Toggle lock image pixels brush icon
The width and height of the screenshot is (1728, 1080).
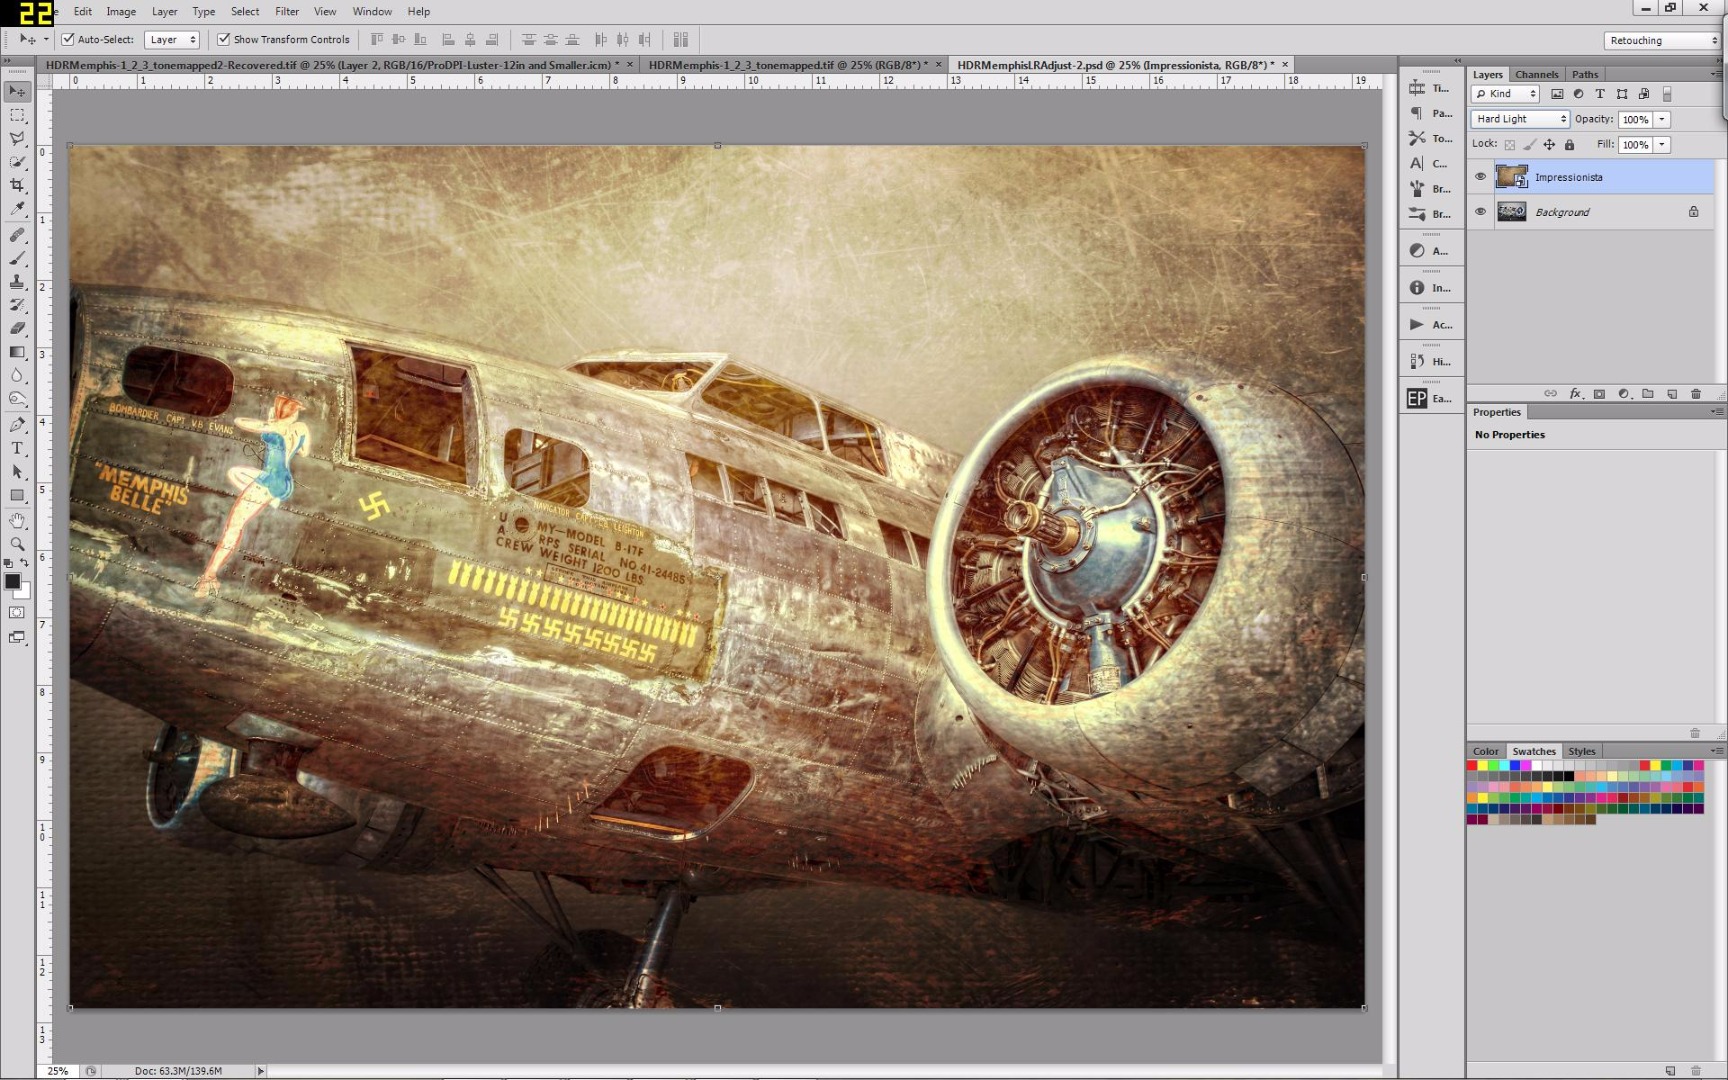[1530, 145]
